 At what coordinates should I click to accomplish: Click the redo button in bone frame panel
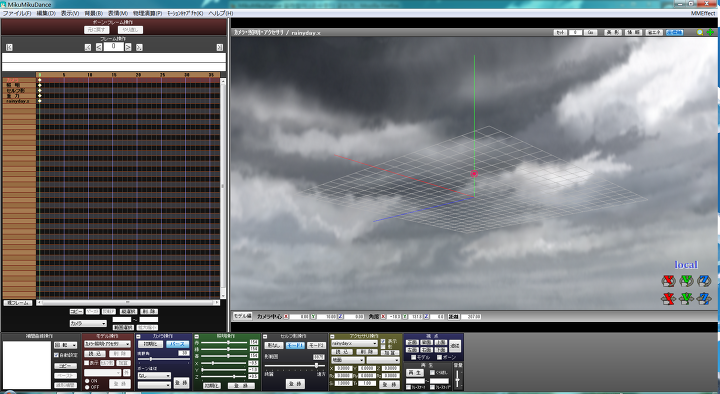[130, 30]
